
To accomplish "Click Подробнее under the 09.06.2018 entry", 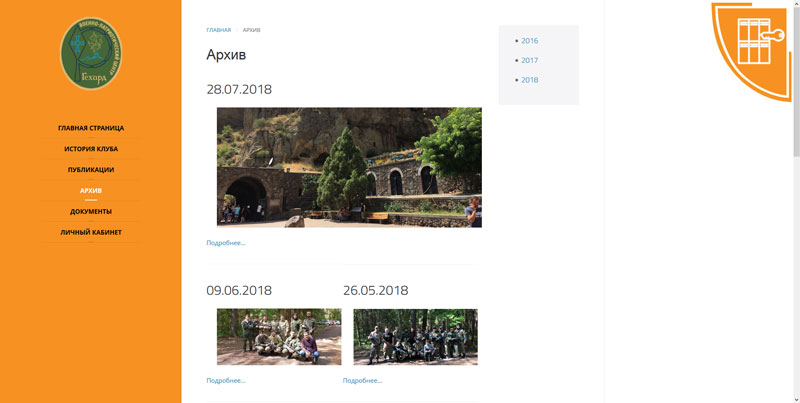I will pos(226,381).
